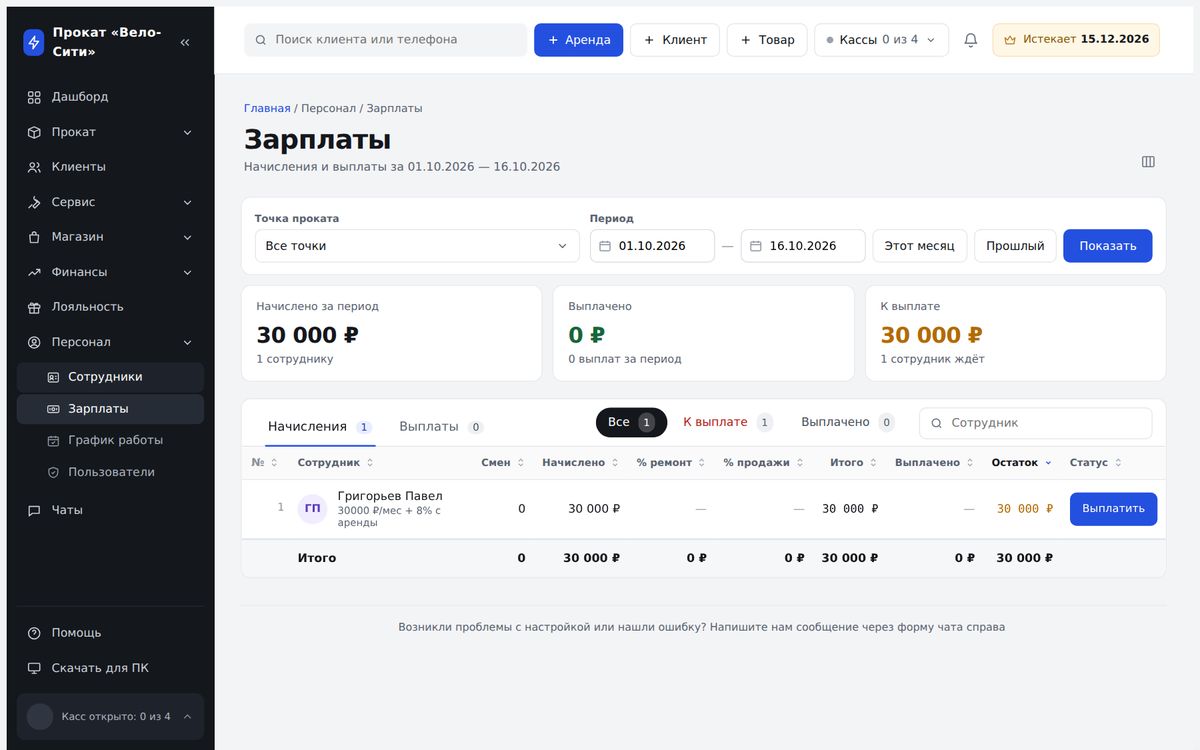Click the Прокат box icon
The image size is (1200, 750).
(34, 132)
